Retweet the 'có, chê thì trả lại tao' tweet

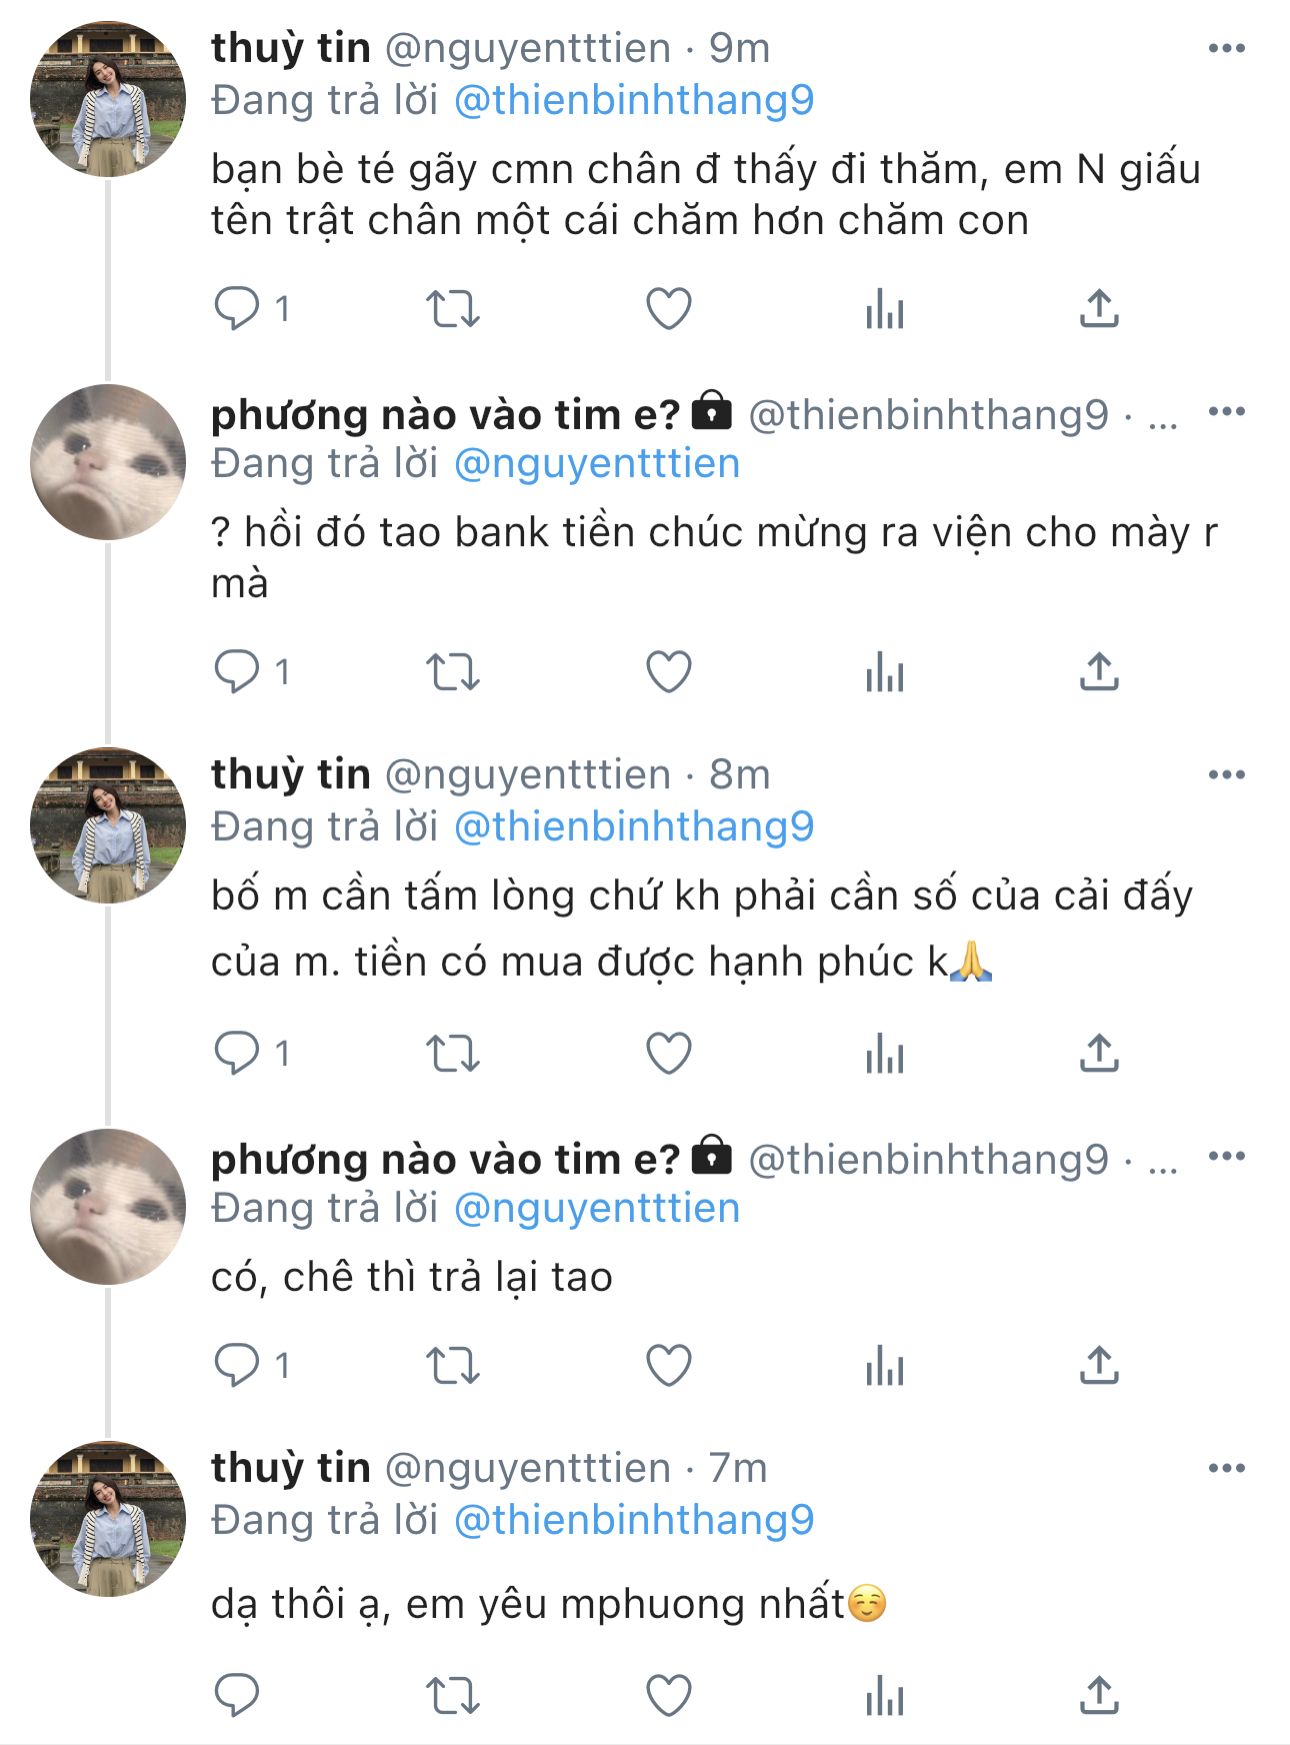[x=453, y=1365]
